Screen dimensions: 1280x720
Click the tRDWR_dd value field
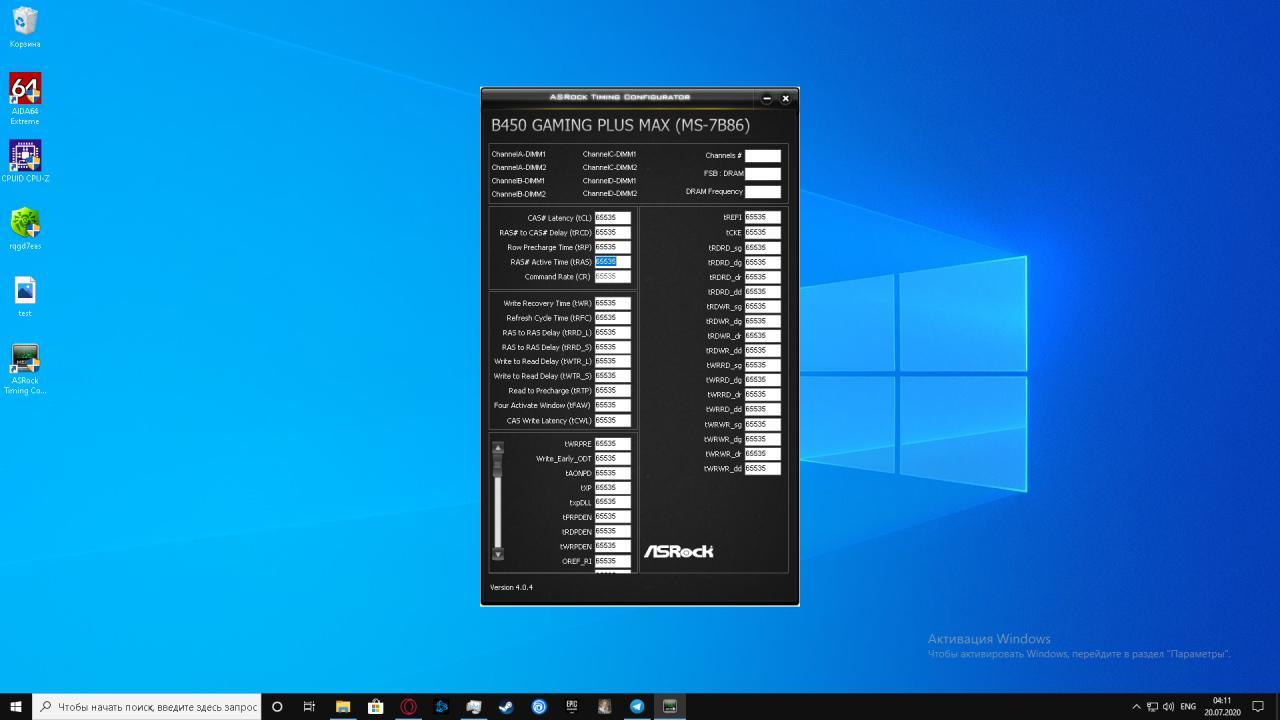click(762, 351)
